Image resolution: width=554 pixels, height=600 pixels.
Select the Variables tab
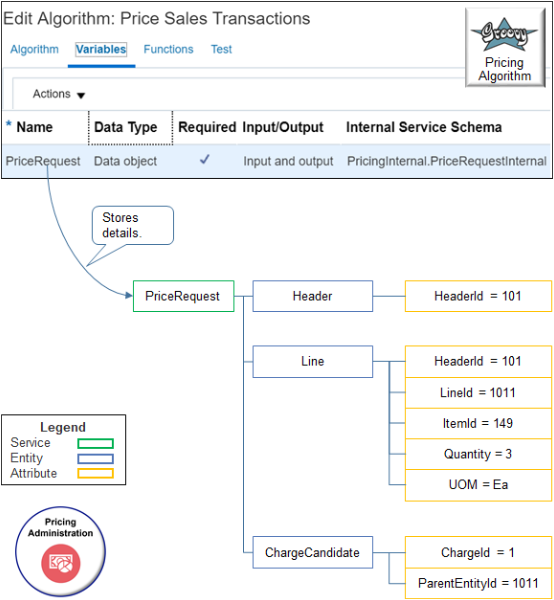click(x=101, y=49)
